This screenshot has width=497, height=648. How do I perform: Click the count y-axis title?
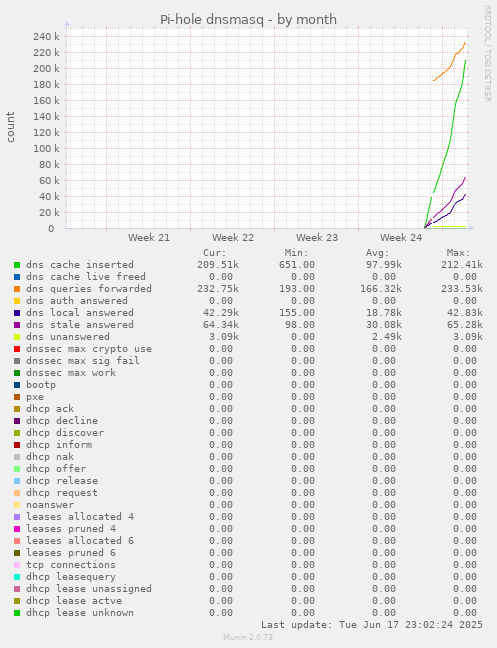point(10,127)
